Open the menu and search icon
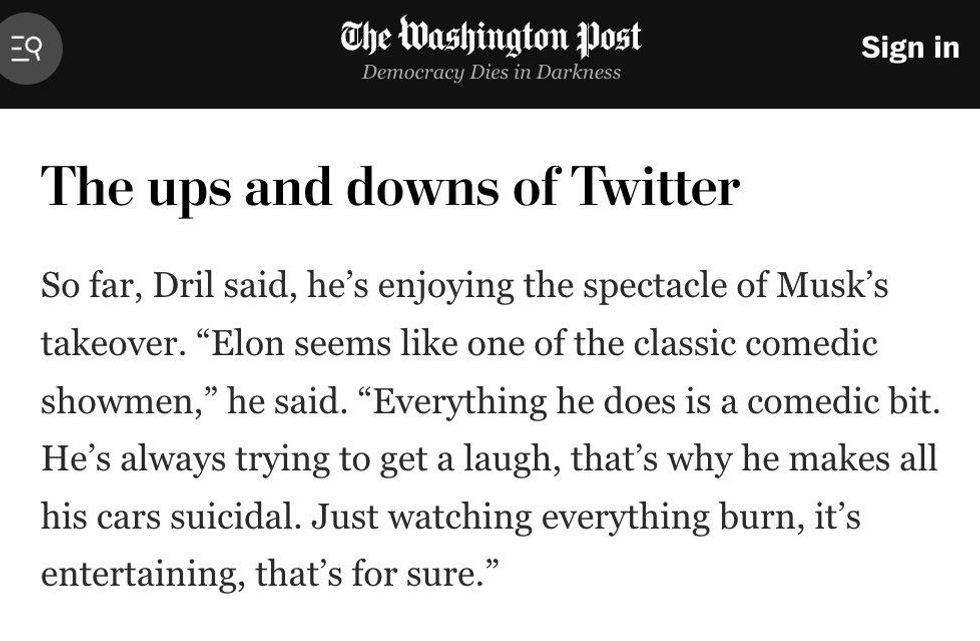980x641 pixels. [30, 48]
